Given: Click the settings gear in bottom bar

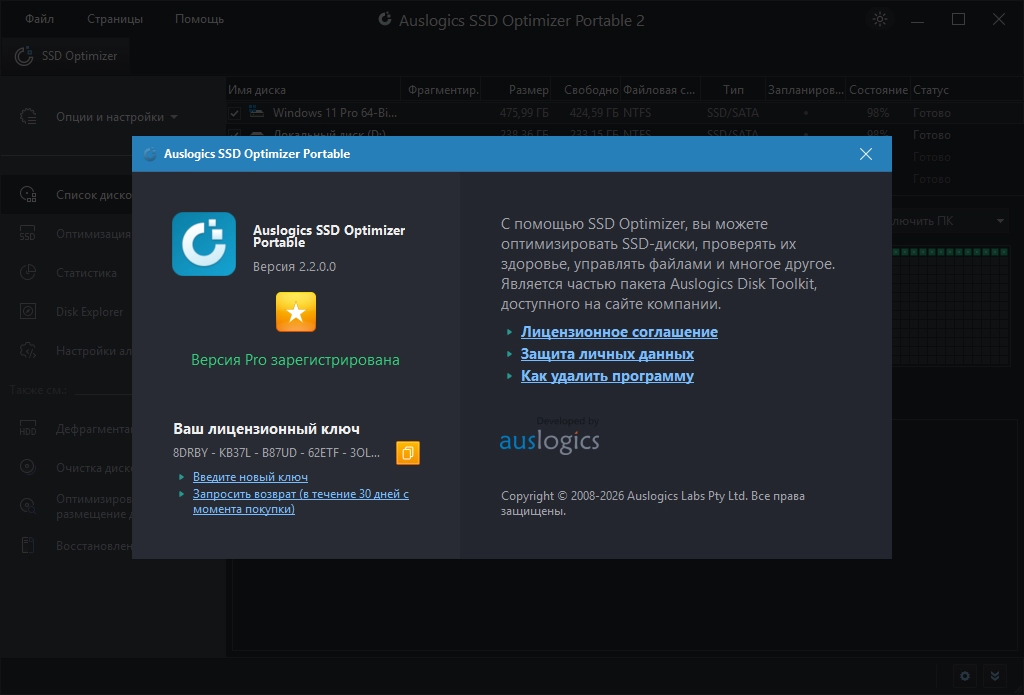Looking at the screenshot, I should (x=965, y=676).
